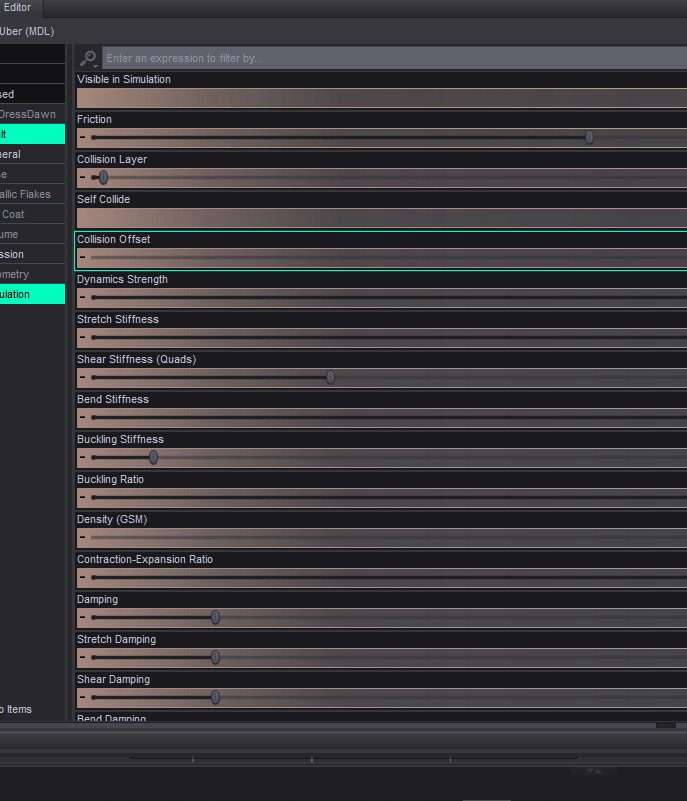Image resolution: width=687 pixels, height=801 pixels.
Task: Click minus button on Stretch Stiffness slider
Action: pyautogui.click(x=83, y=337)
